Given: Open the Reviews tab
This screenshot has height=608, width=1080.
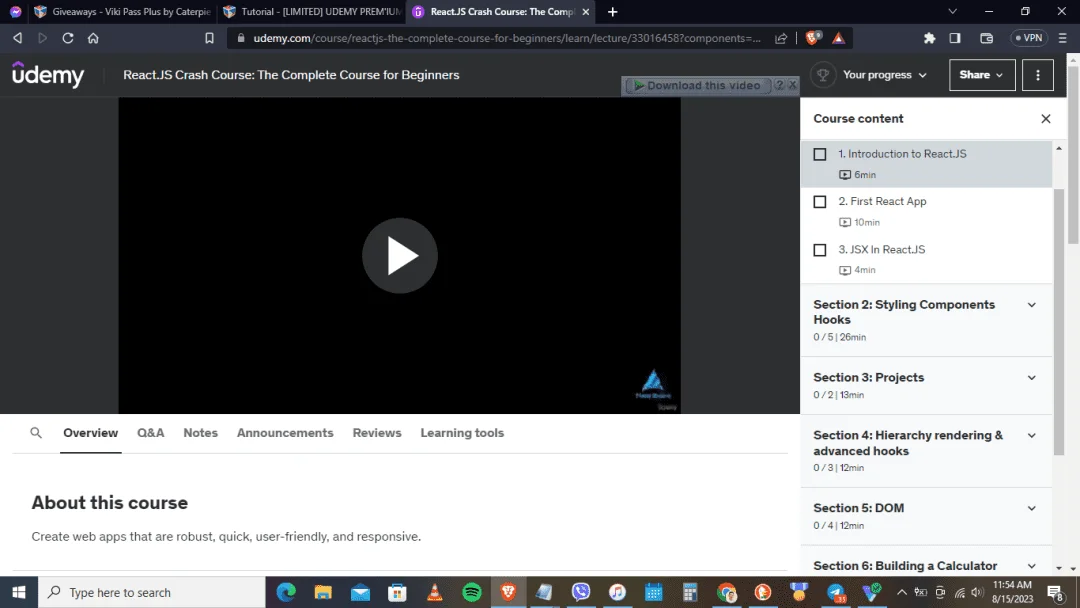Looking at the screenshot, I should (377, 433).
